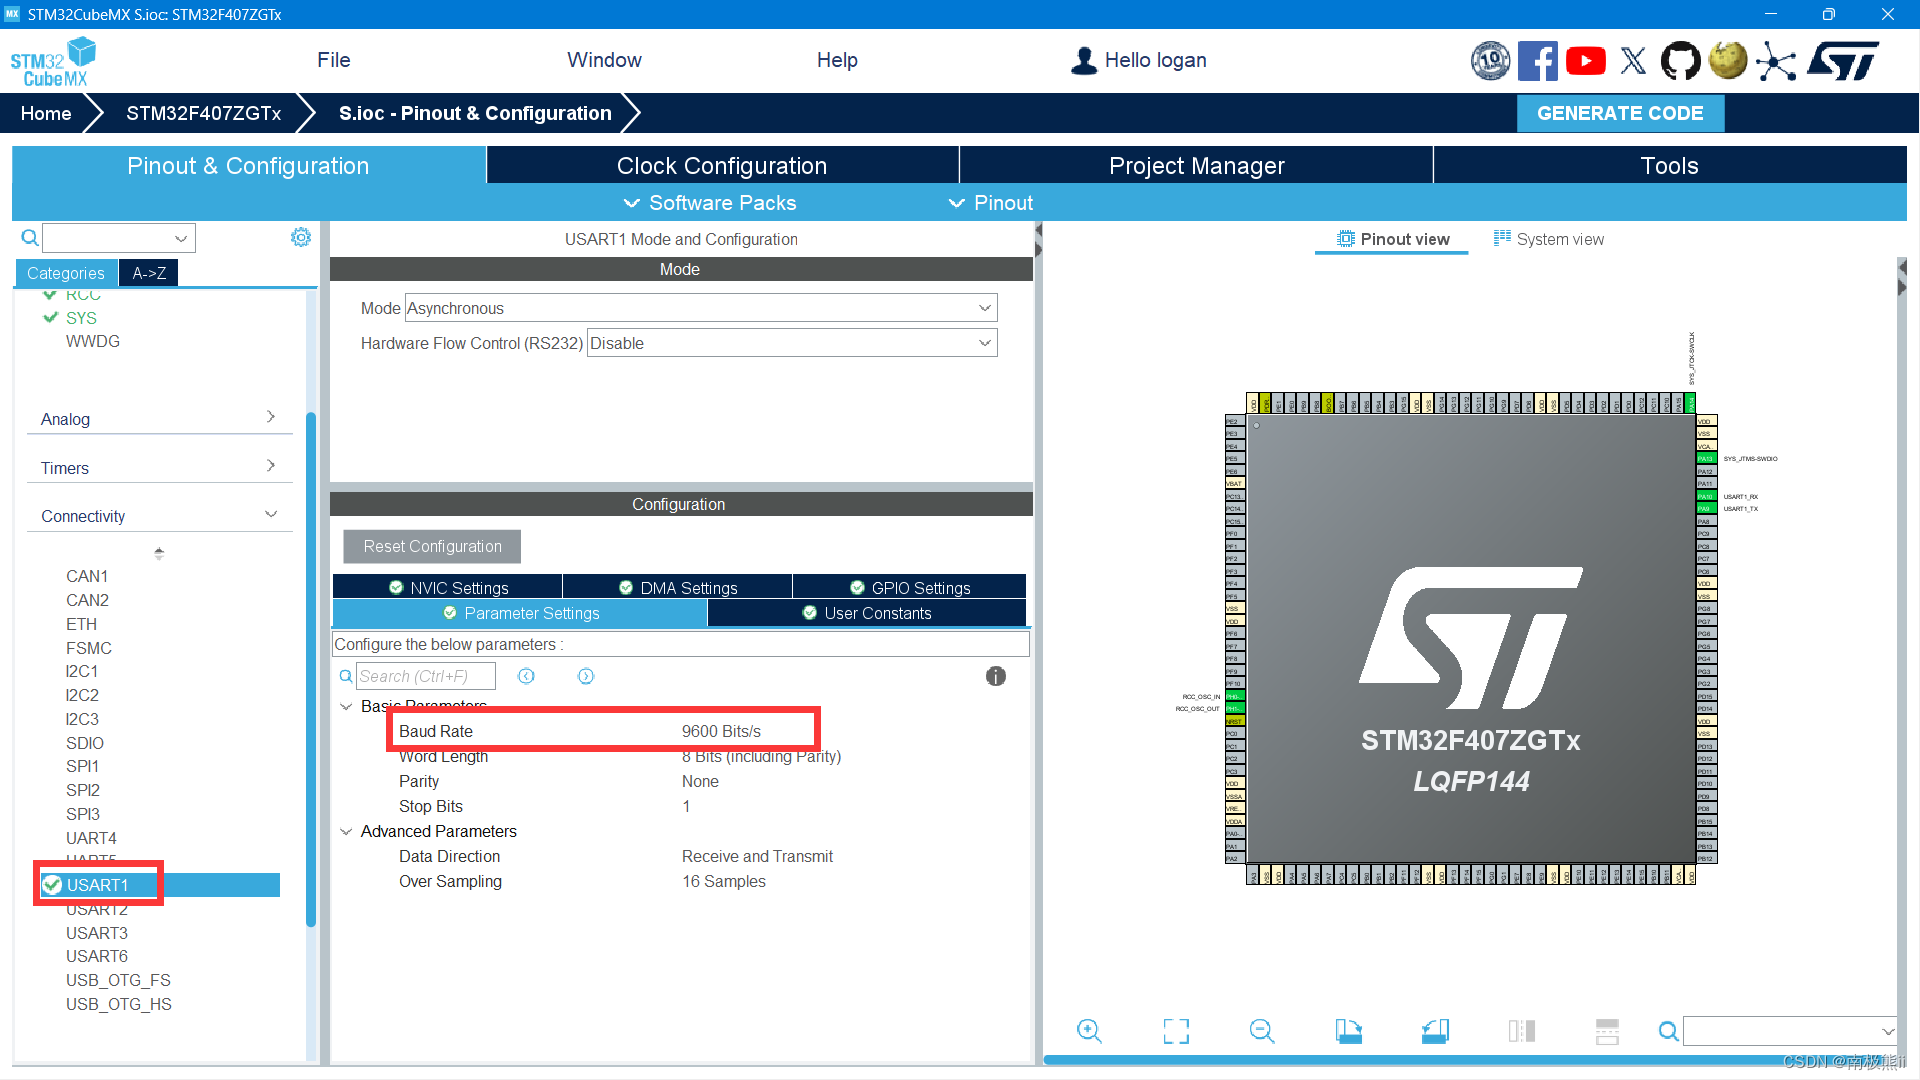Click the zoom in icon below chip

coord(1089,1031)
